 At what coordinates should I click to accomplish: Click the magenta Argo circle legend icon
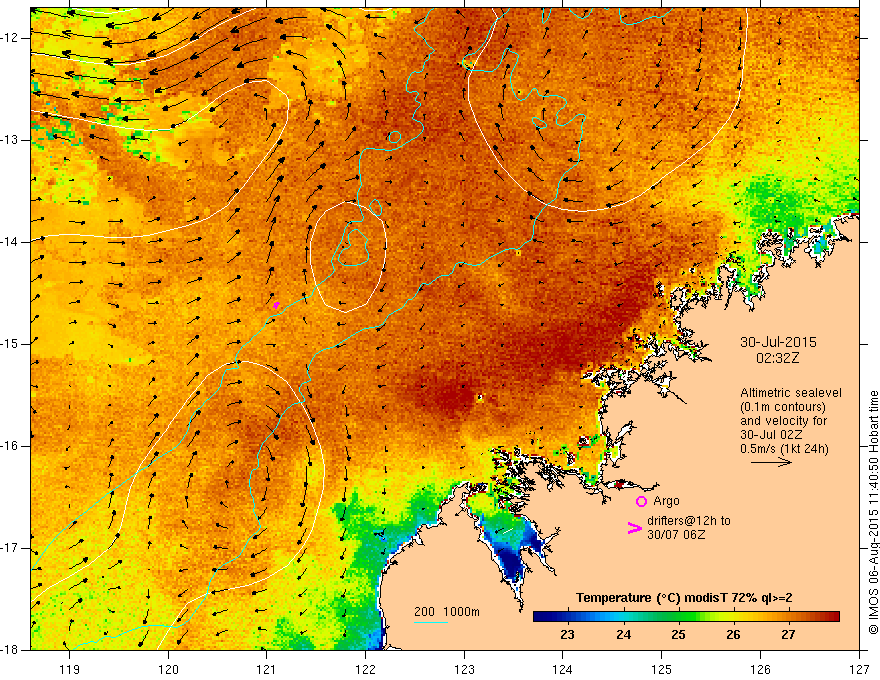(x=641, y=502)
